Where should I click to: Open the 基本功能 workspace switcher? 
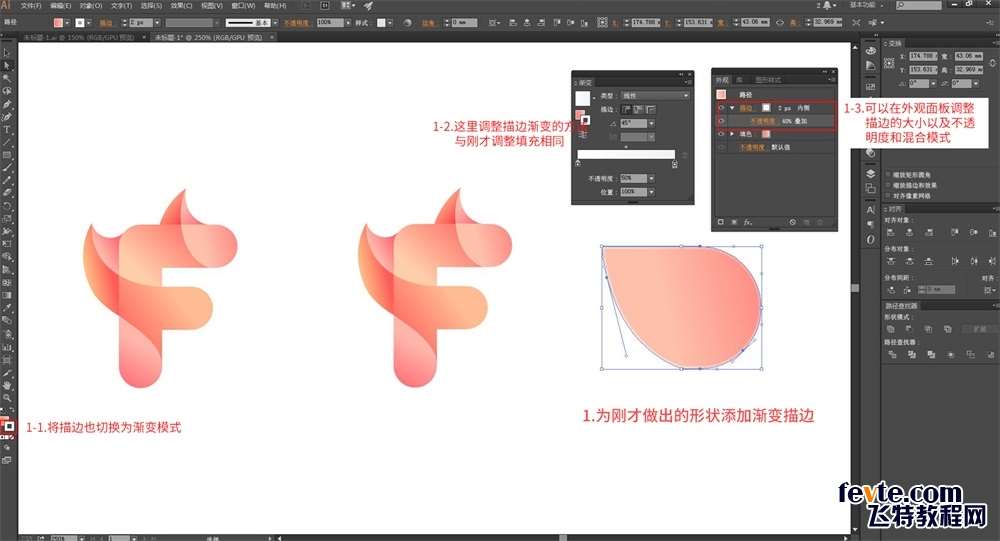tap(867, 5)
